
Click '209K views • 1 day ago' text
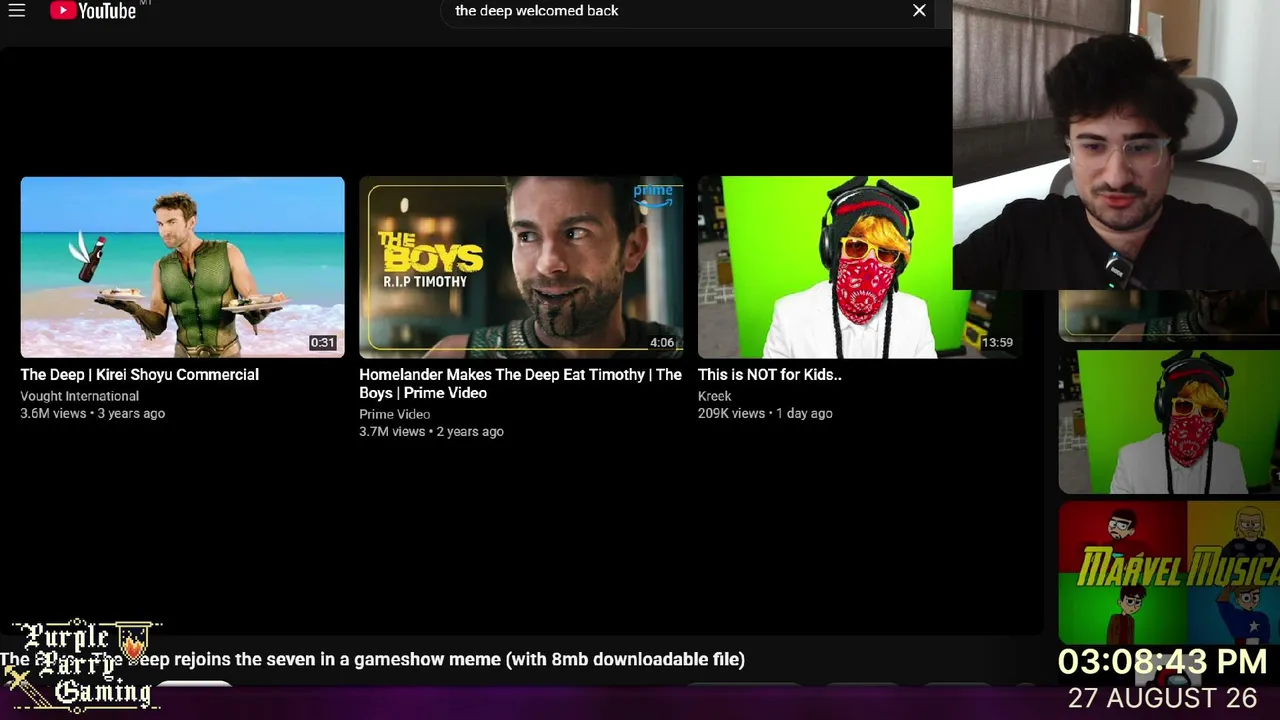765,413
